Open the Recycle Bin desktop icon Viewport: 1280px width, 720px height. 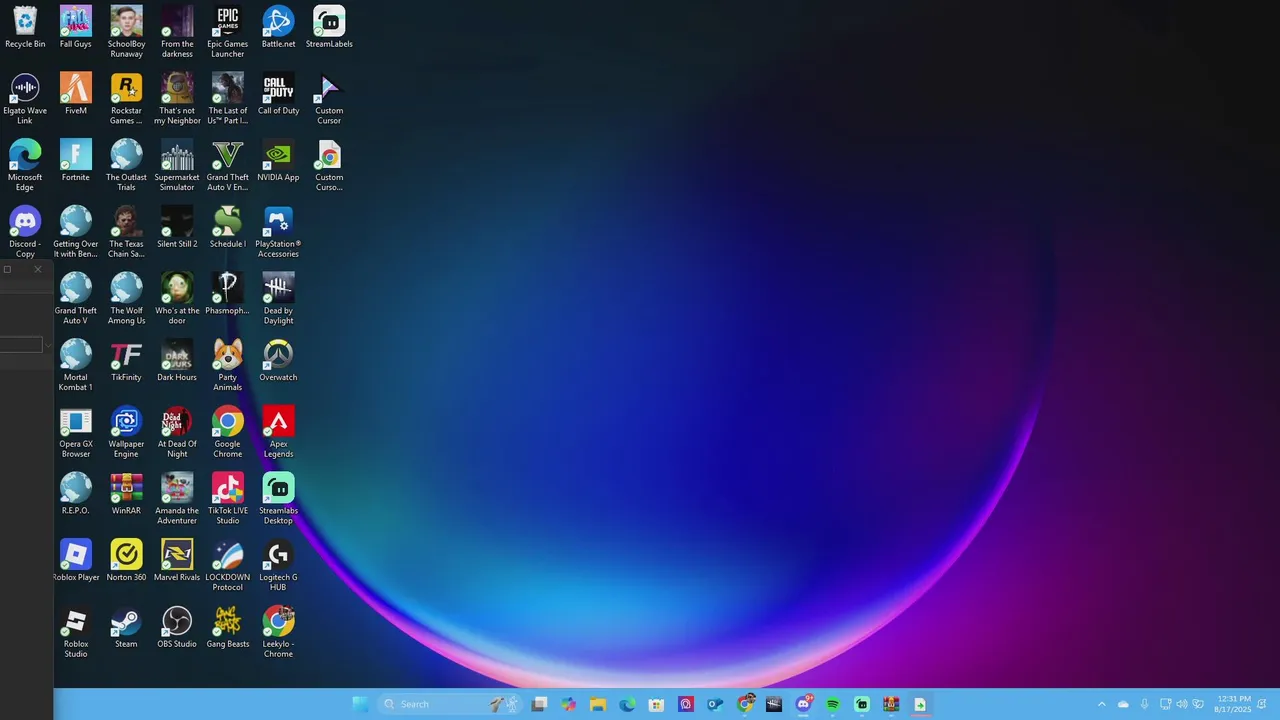tap(25, 28)
